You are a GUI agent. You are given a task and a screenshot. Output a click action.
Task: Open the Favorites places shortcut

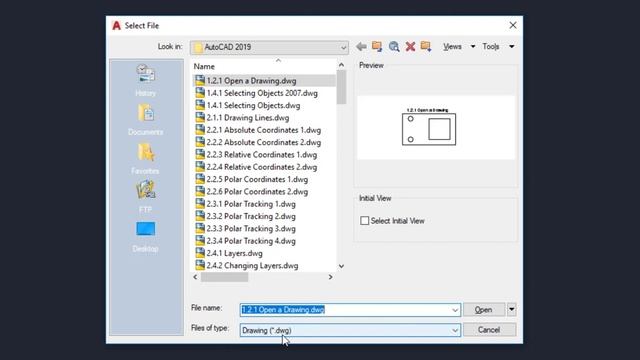pos(145,158)
